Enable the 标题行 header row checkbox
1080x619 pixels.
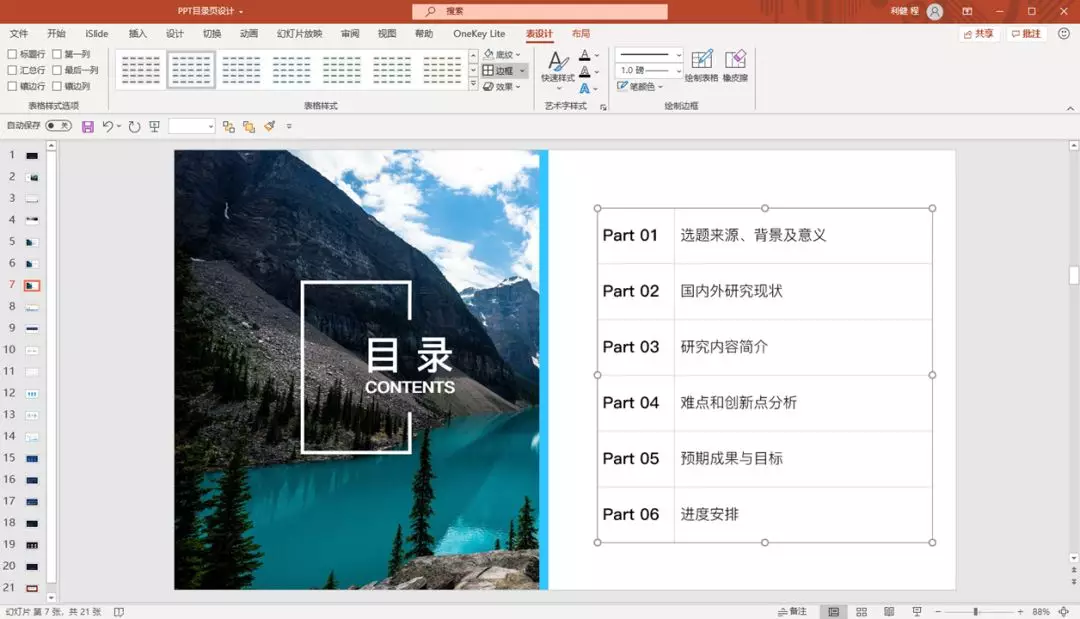[x=12, y=54]
